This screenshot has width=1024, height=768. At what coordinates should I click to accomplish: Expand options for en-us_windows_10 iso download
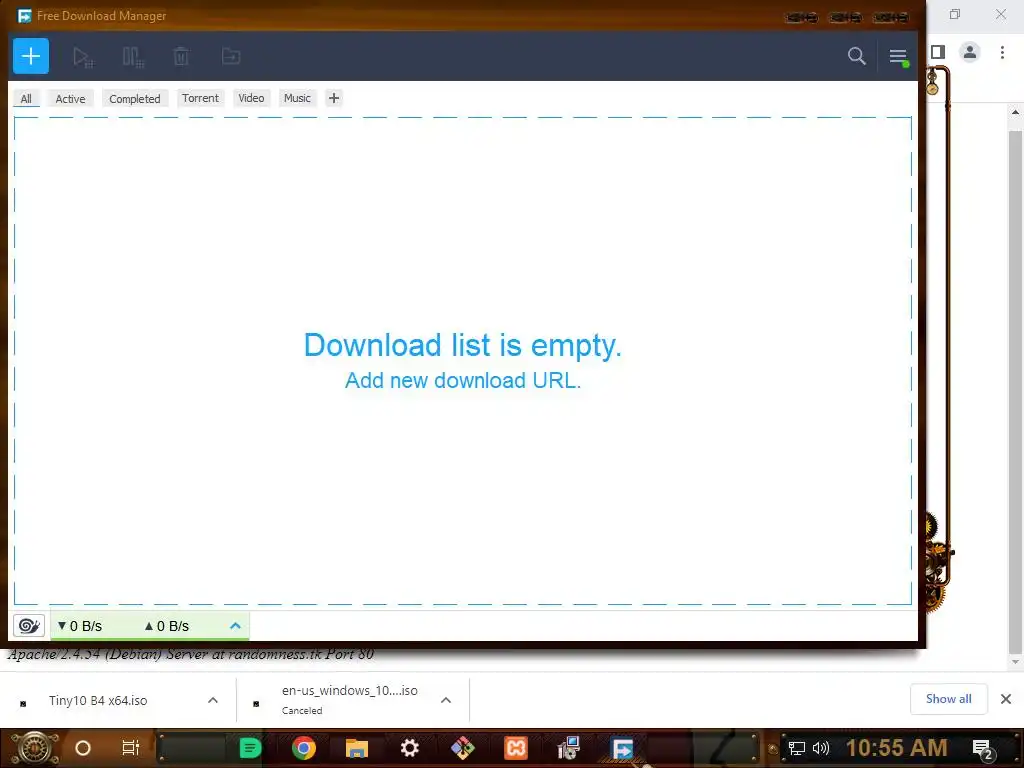446,700
